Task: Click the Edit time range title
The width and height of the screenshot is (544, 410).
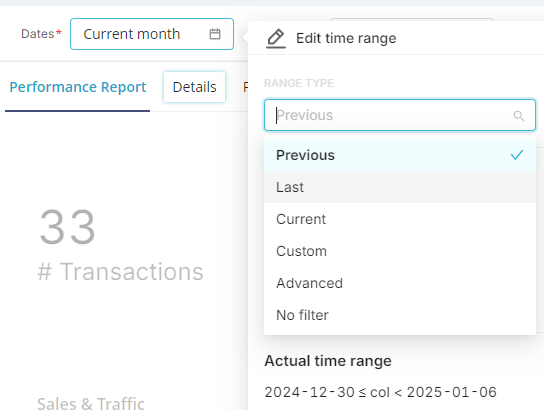Action: coord(346,38)
